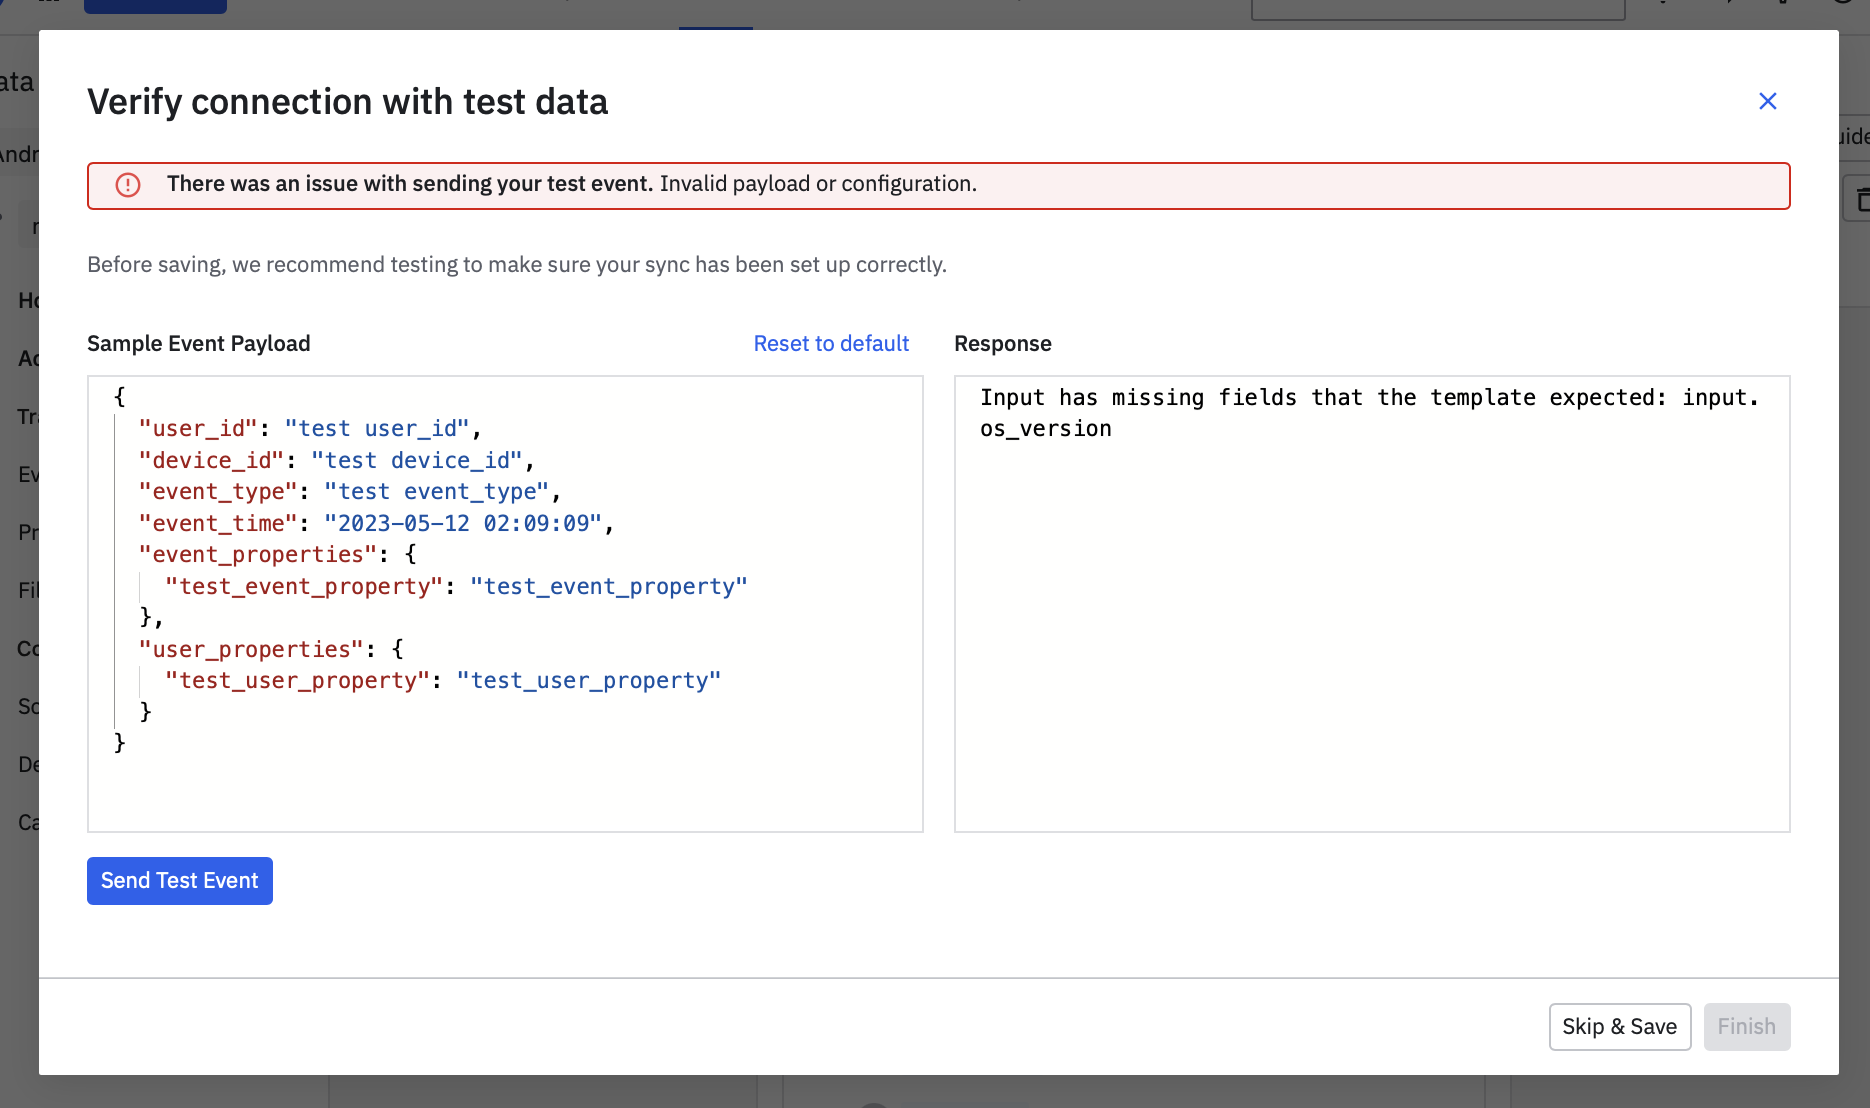Viewport: 1870px width, 1108px height.
Task: Reset the payload to default
Action: click(831, 344)
